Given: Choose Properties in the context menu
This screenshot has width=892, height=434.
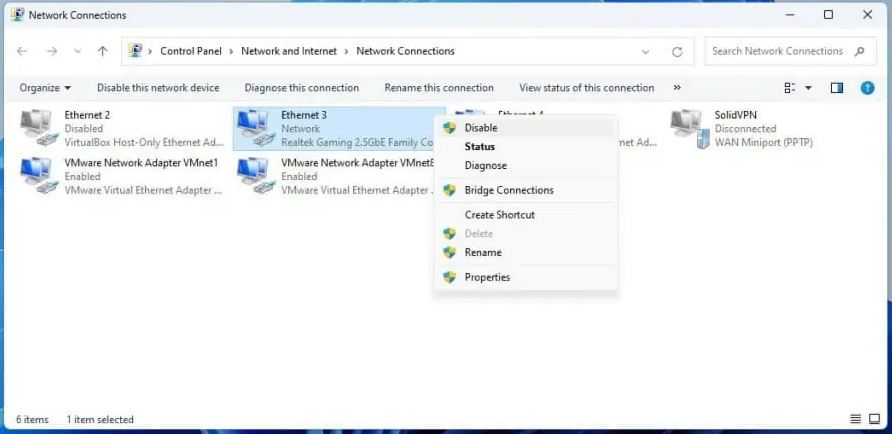Looking at the screenshot, I should coord(526,277).
